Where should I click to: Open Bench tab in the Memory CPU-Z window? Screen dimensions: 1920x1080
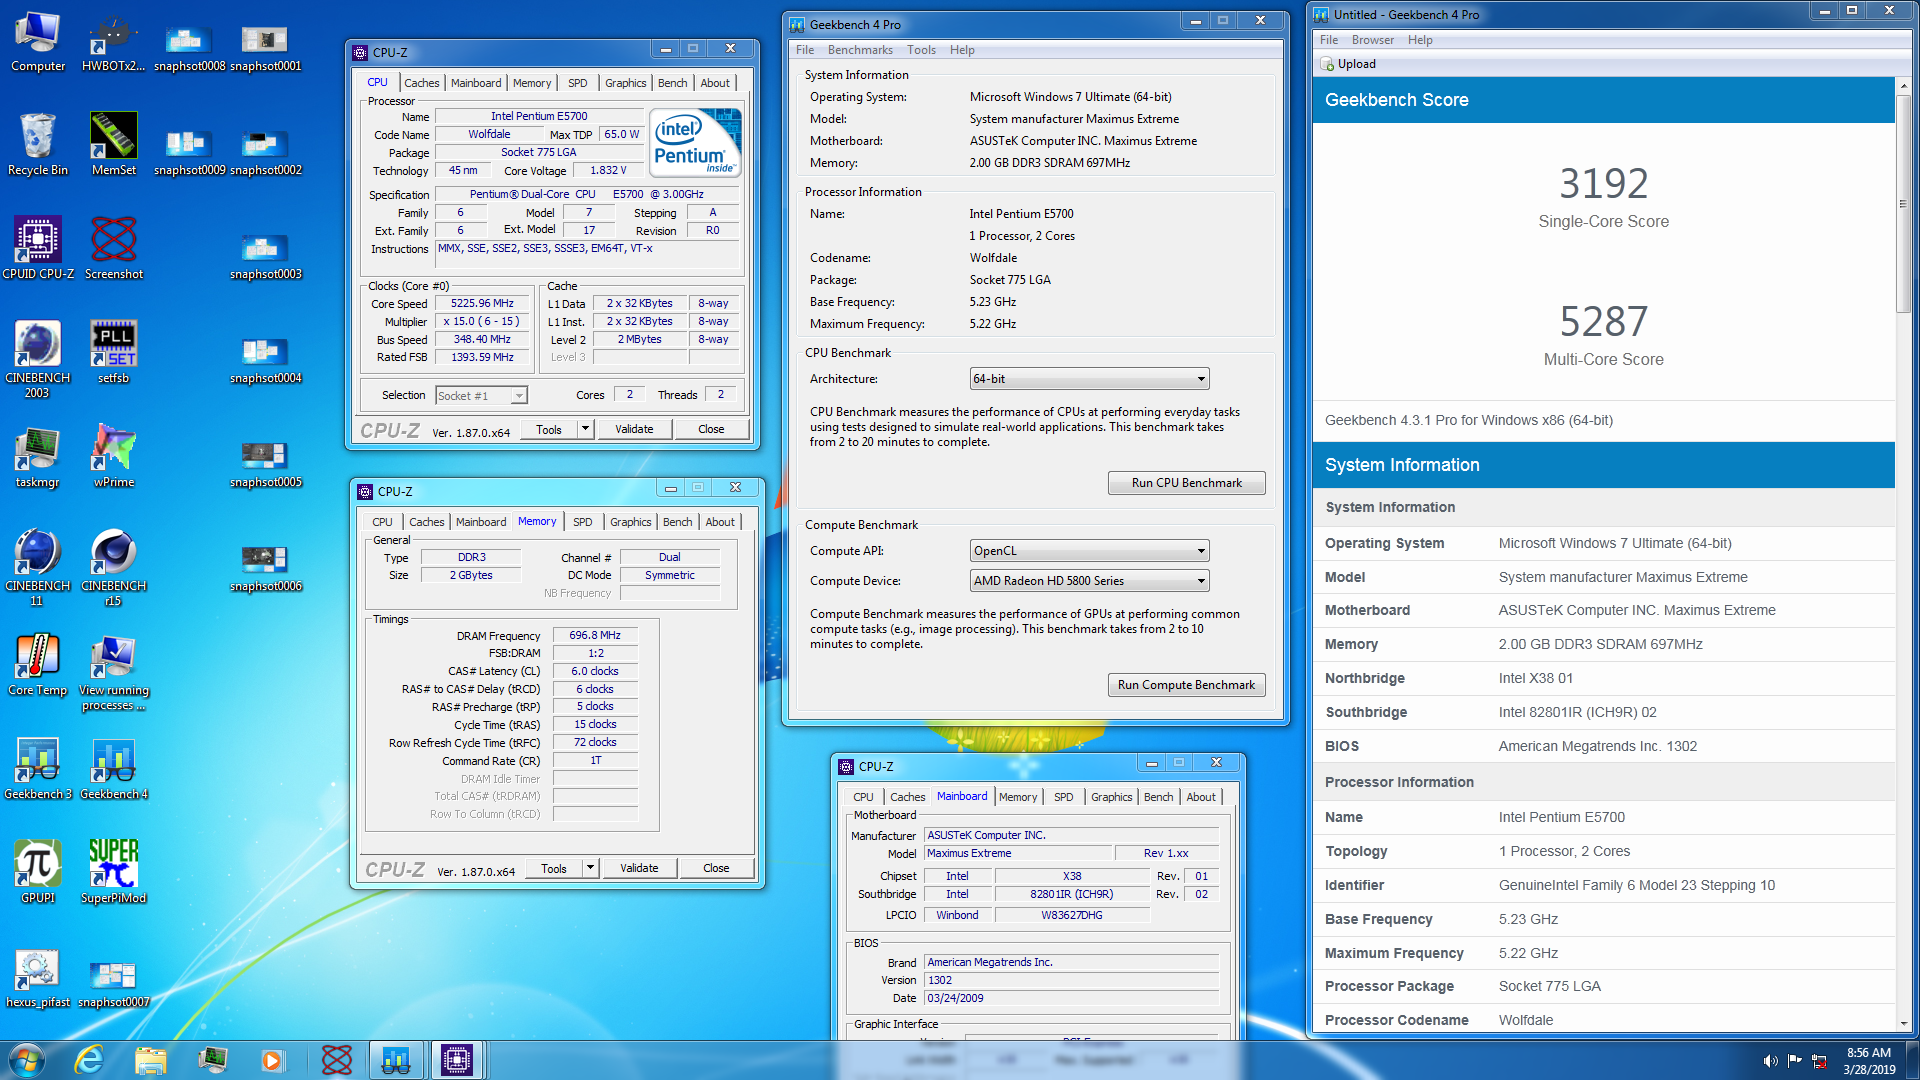(677, 522)
